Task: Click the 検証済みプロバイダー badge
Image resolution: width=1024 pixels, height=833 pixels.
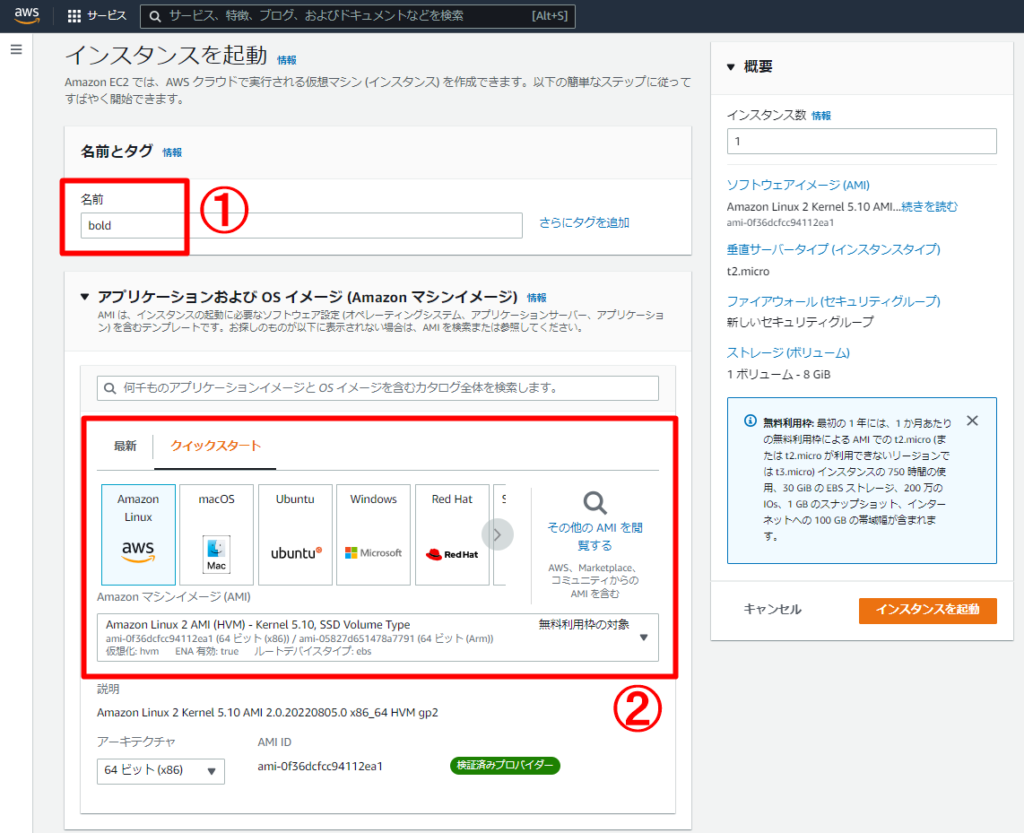Action: click(504, 765)
